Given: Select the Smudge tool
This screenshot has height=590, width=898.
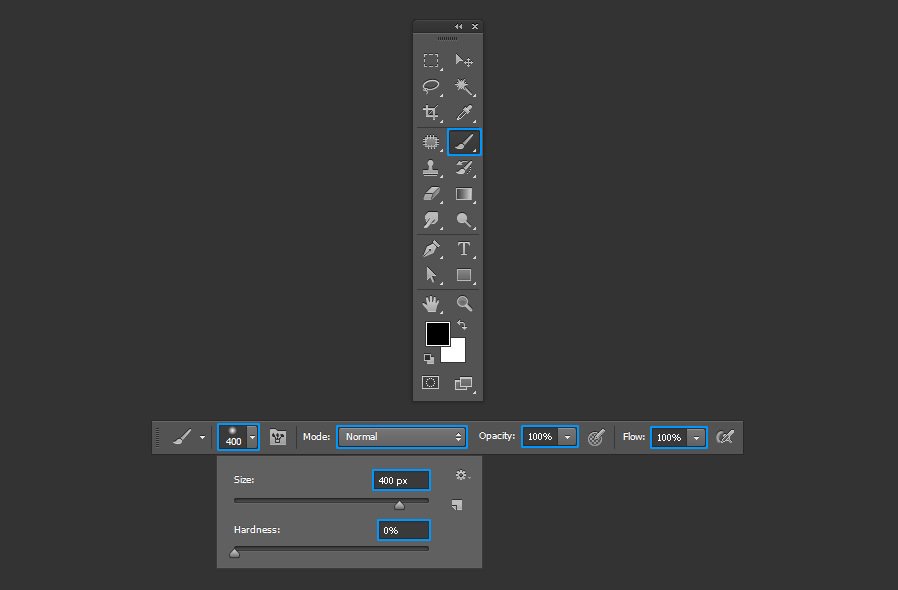Looking at the screenshot, I should coord(431,220).
